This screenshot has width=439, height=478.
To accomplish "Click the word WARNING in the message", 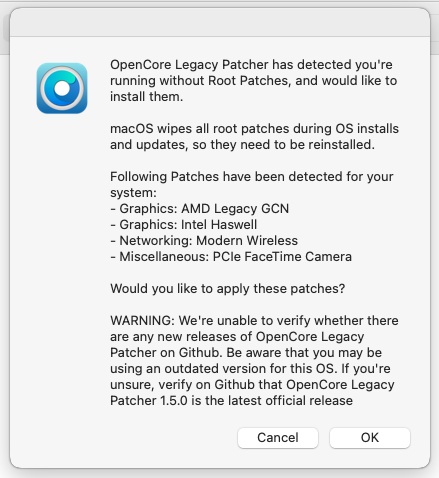I will [x=142, y=320].
